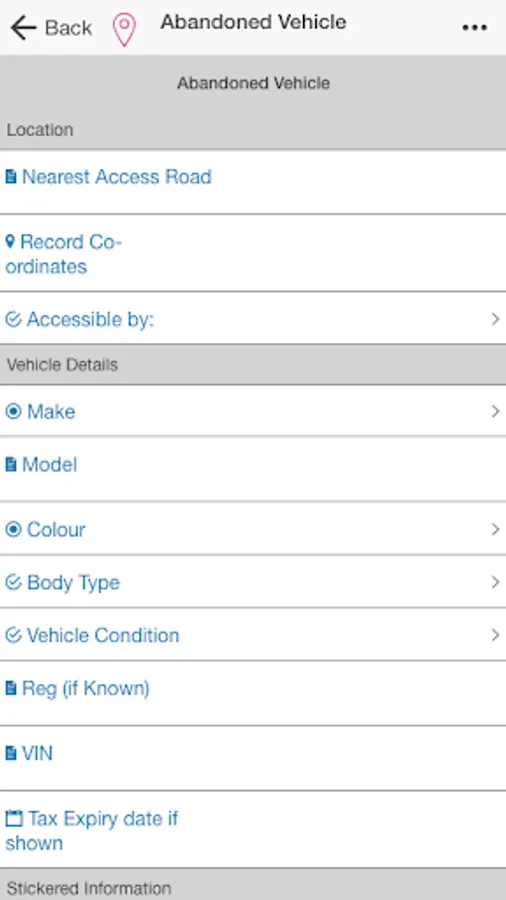Screen dimensions: 506x900
Task: Tap the red location pin icon
Action: coord(124,29)
